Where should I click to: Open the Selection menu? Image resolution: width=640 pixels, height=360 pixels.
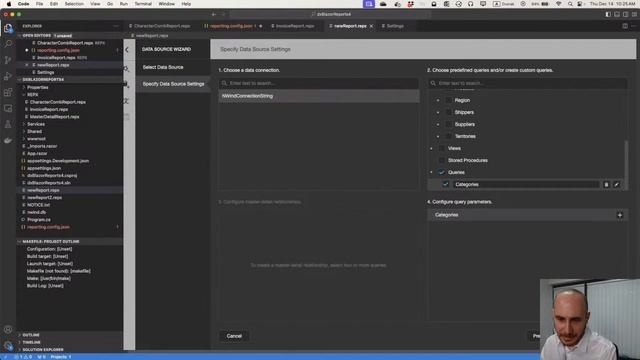click(x=74, y=4)
